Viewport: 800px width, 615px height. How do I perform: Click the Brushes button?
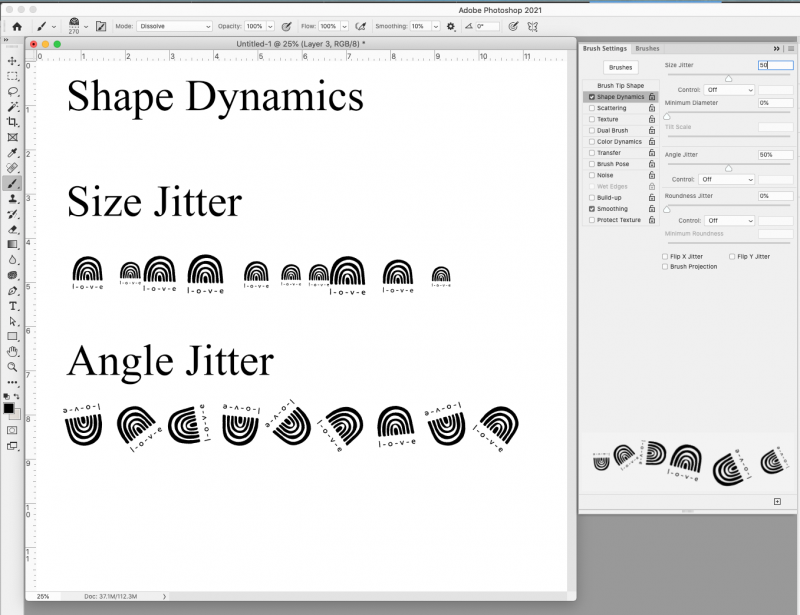tap(620, 67)
